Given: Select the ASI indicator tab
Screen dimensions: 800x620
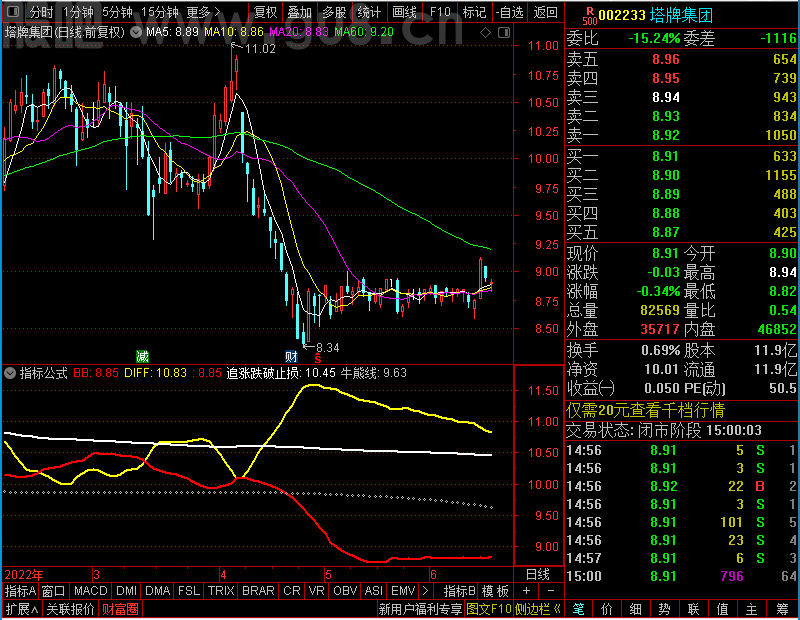Looking at the screenshot, I should [x=373, y=591].
